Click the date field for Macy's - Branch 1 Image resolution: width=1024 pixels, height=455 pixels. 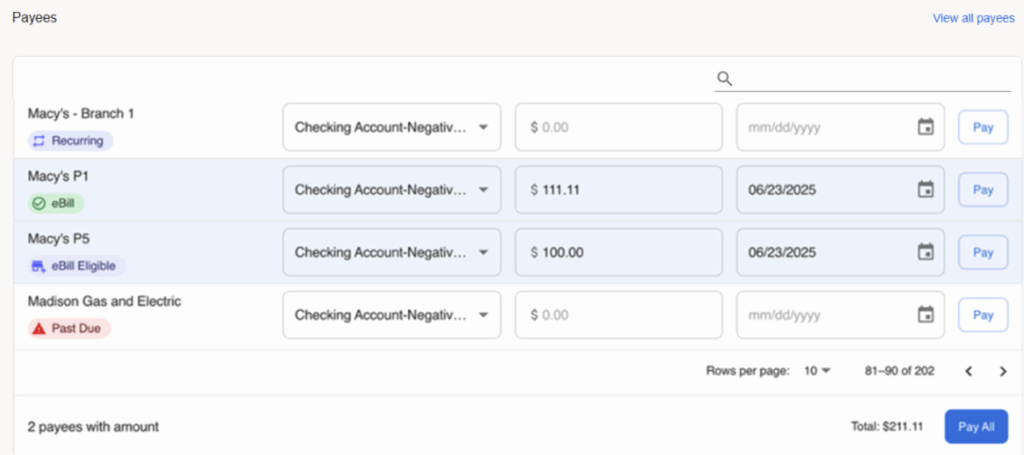(840, 127)
